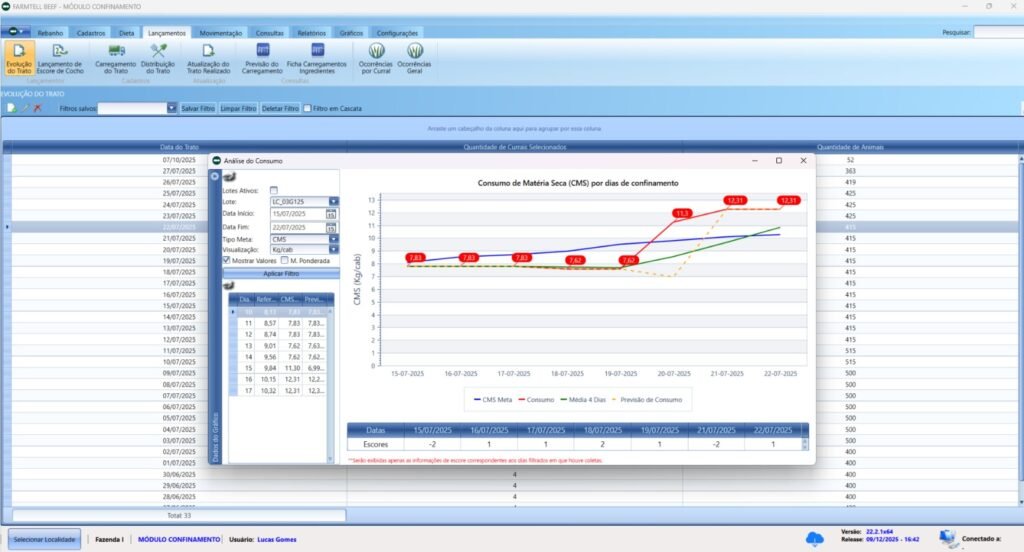The image size is (1024, 552).
Task: Open the Tipo Meta dropdown
Action: coord(333,239)
